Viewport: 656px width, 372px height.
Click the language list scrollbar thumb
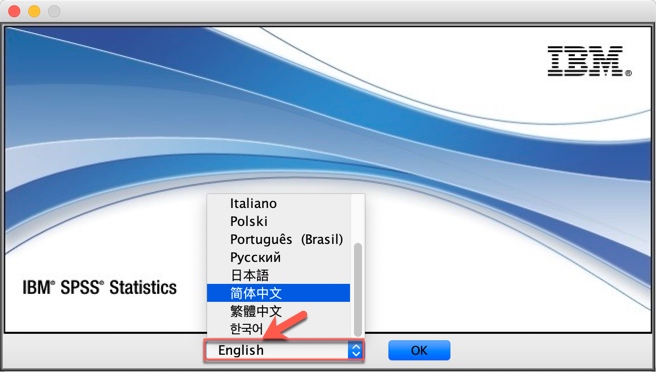pos(358,290)
